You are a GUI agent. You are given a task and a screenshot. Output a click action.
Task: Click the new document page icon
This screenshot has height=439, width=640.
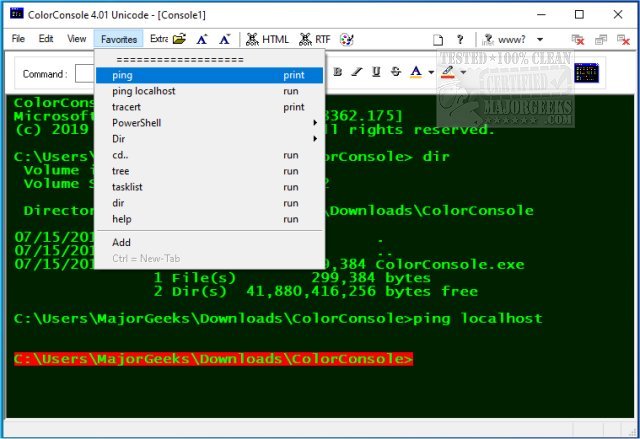[x=438, y=40]
